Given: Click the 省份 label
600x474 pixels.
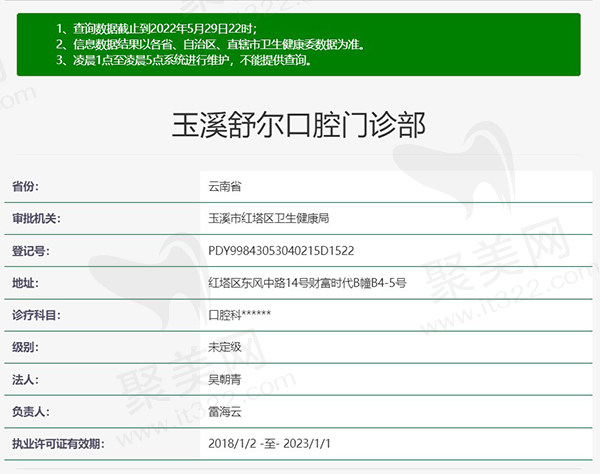Looking at the screenshot, I should [x=25, y=187].
